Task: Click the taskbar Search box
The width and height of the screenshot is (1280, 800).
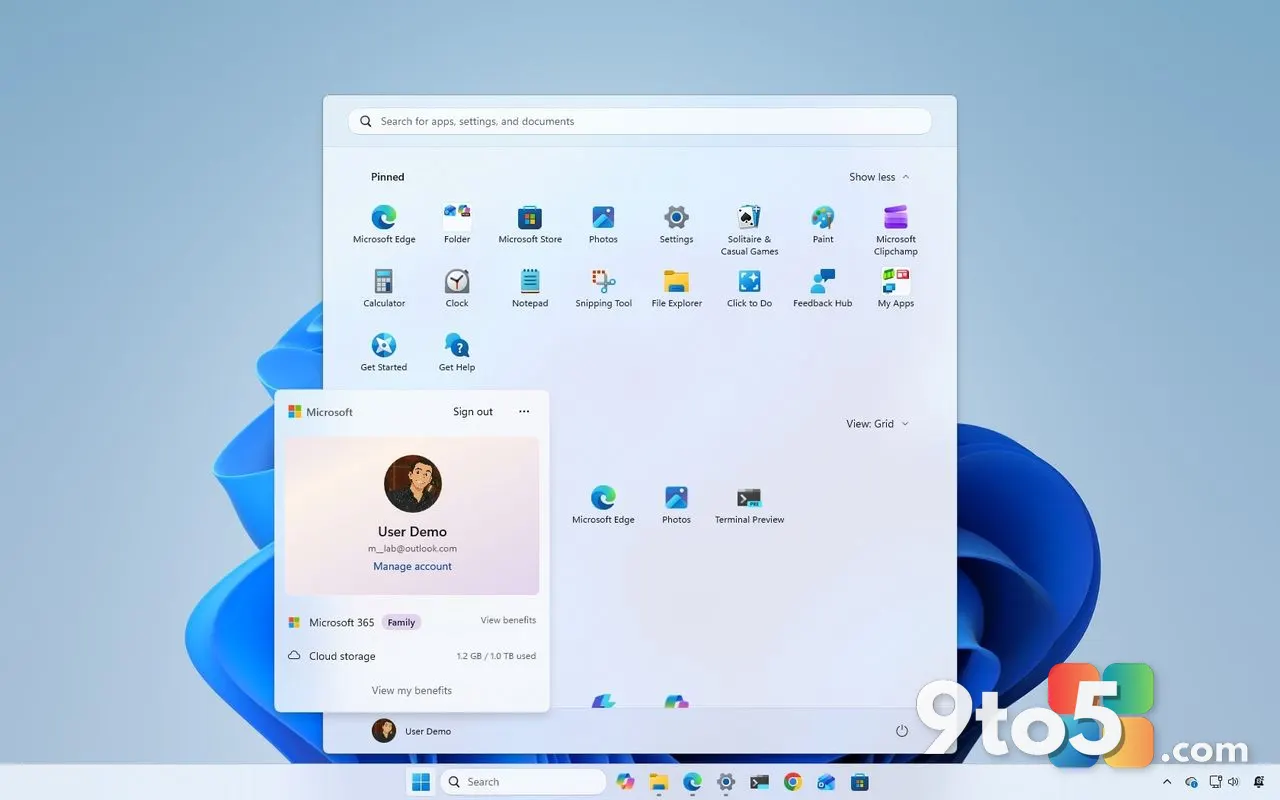Action: point(523,782)
